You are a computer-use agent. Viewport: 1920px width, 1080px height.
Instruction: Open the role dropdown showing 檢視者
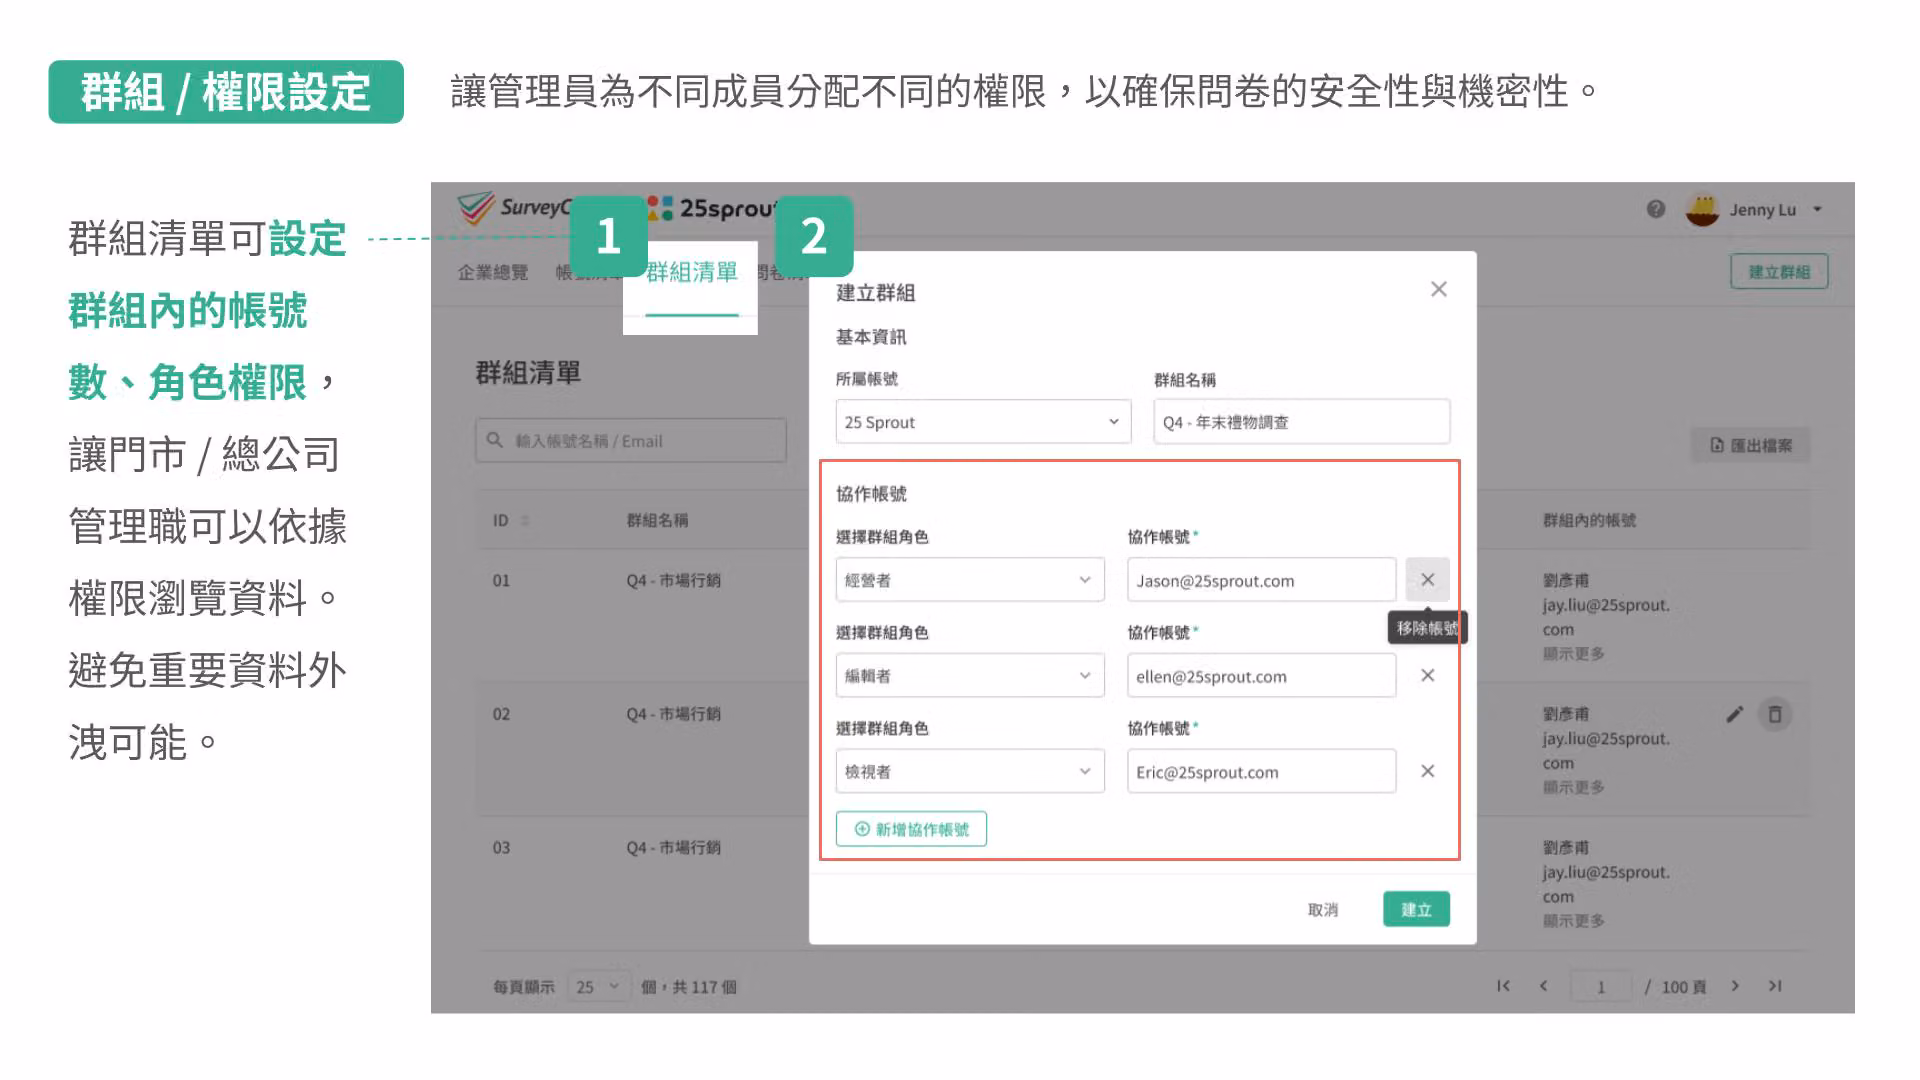[x=970, y=771]
